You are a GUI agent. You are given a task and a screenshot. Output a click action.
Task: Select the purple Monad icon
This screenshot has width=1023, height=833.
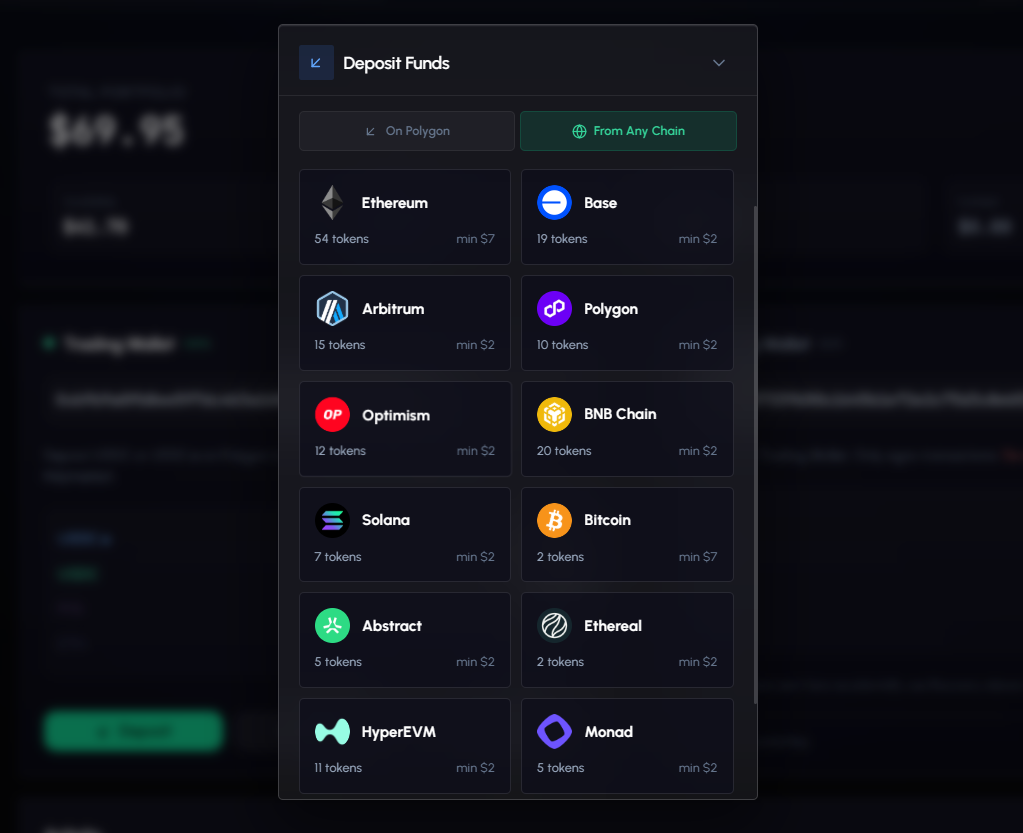pyautogui.click(x=554, y=732)
